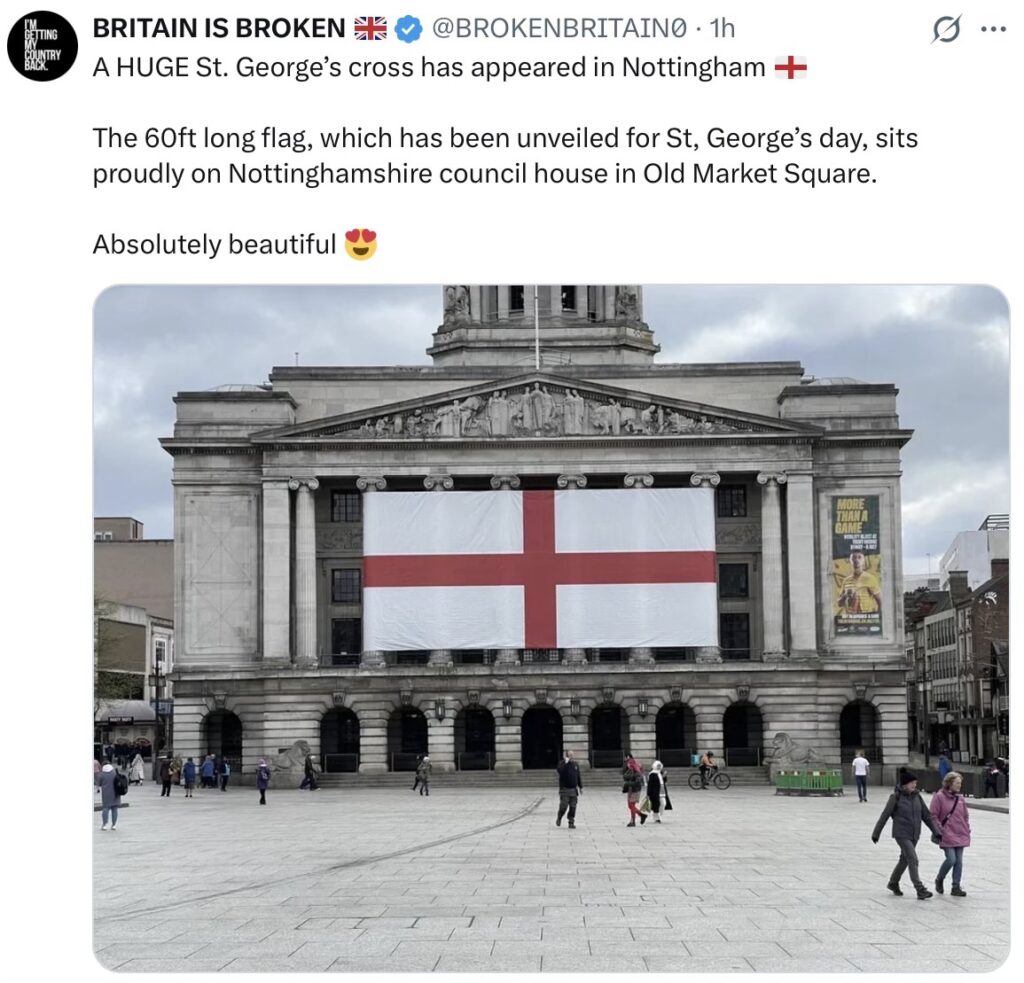
Task: Click the cyclist in the square photo
Action: click(709, 771)
